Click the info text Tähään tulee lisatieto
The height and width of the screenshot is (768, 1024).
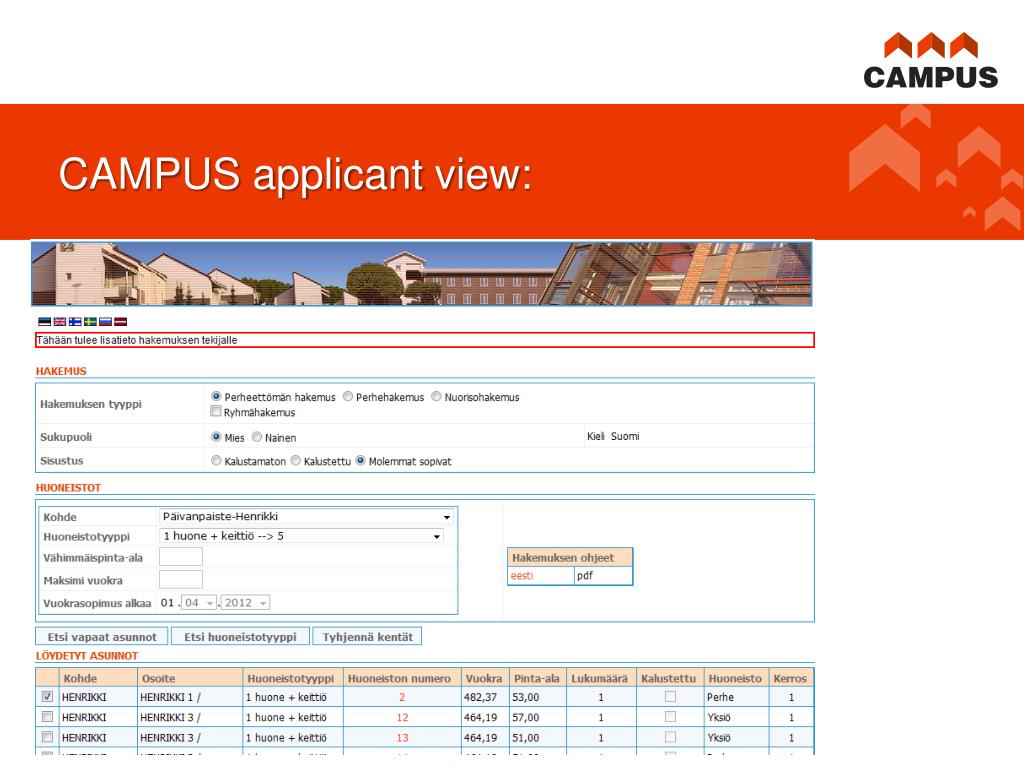point(136,340)
